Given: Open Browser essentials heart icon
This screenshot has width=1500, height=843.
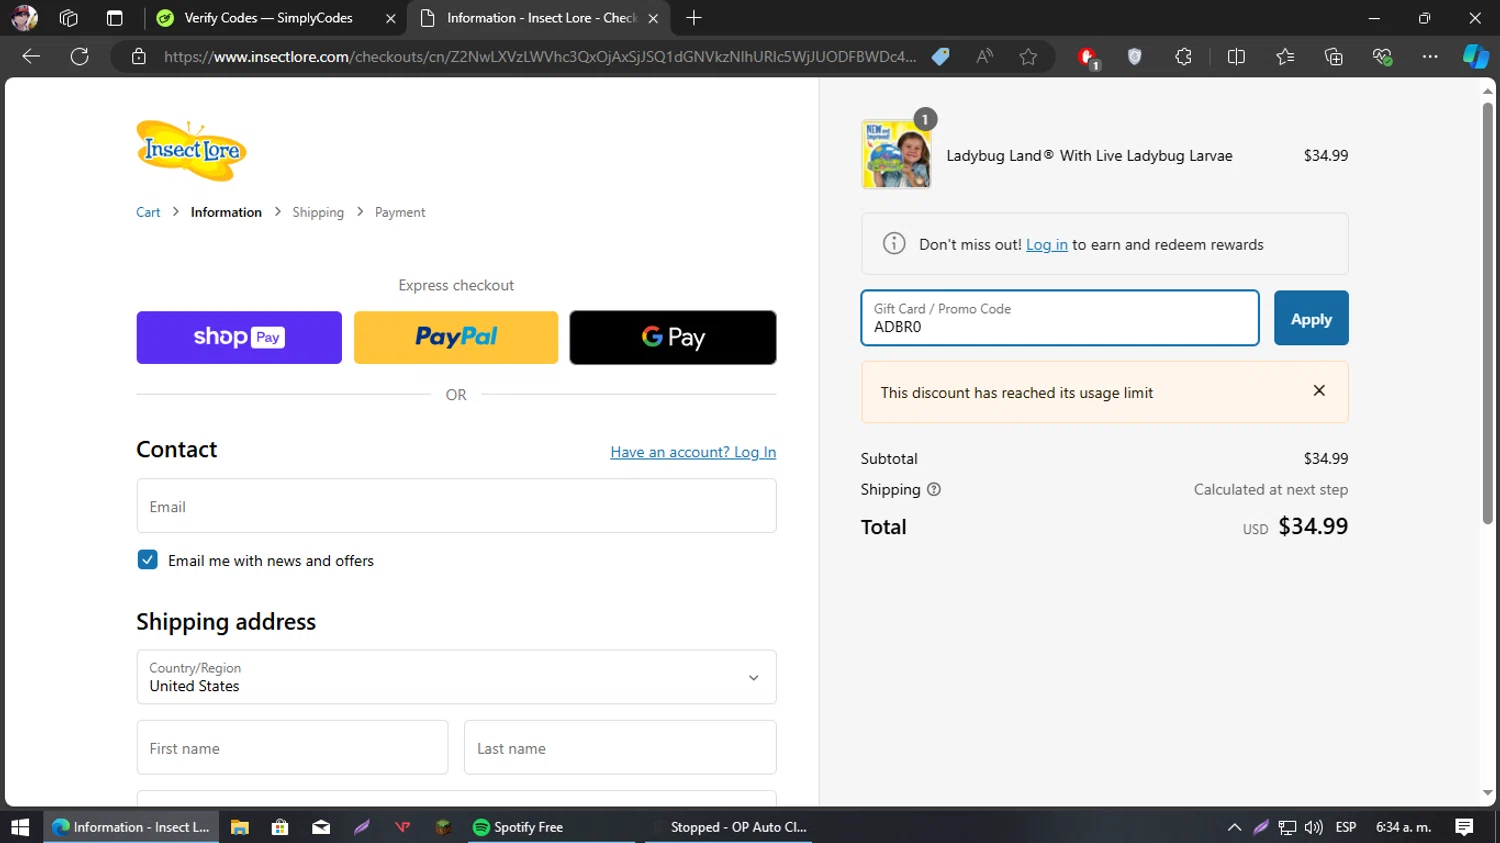Looking at the screenshot, I should click(x=1382, y=57).
